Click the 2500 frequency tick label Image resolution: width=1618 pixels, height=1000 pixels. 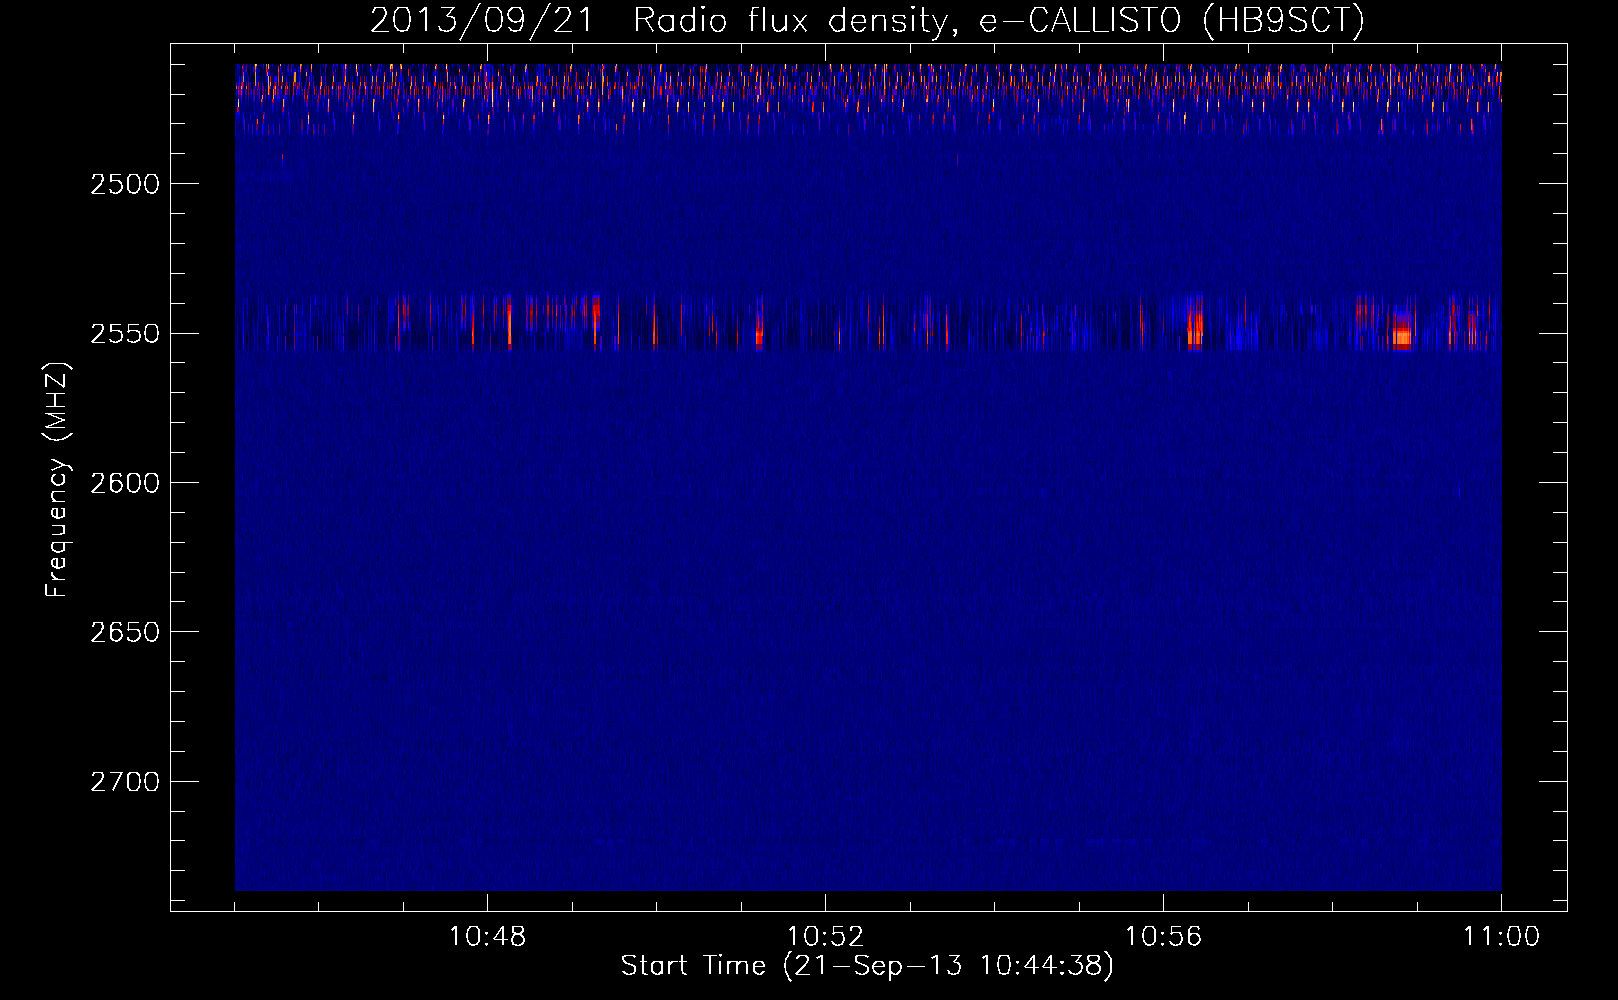(124, 184)
